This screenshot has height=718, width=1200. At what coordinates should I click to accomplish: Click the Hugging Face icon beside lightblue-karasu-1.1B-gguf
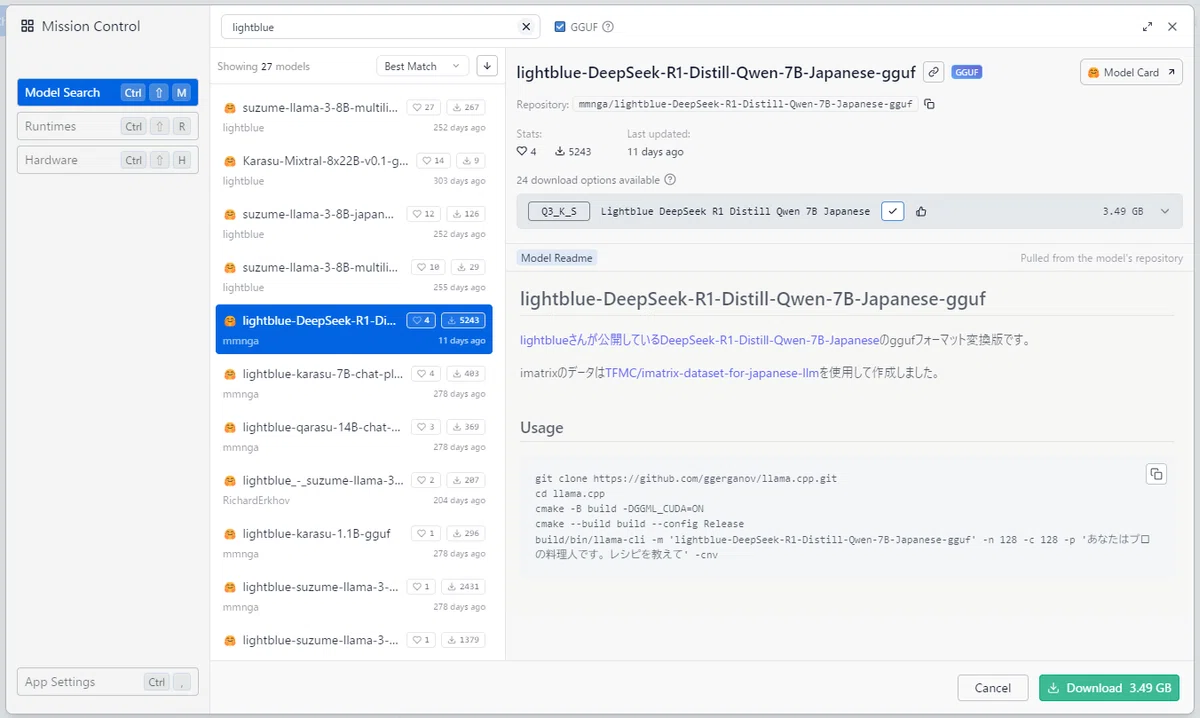(229, 534)
